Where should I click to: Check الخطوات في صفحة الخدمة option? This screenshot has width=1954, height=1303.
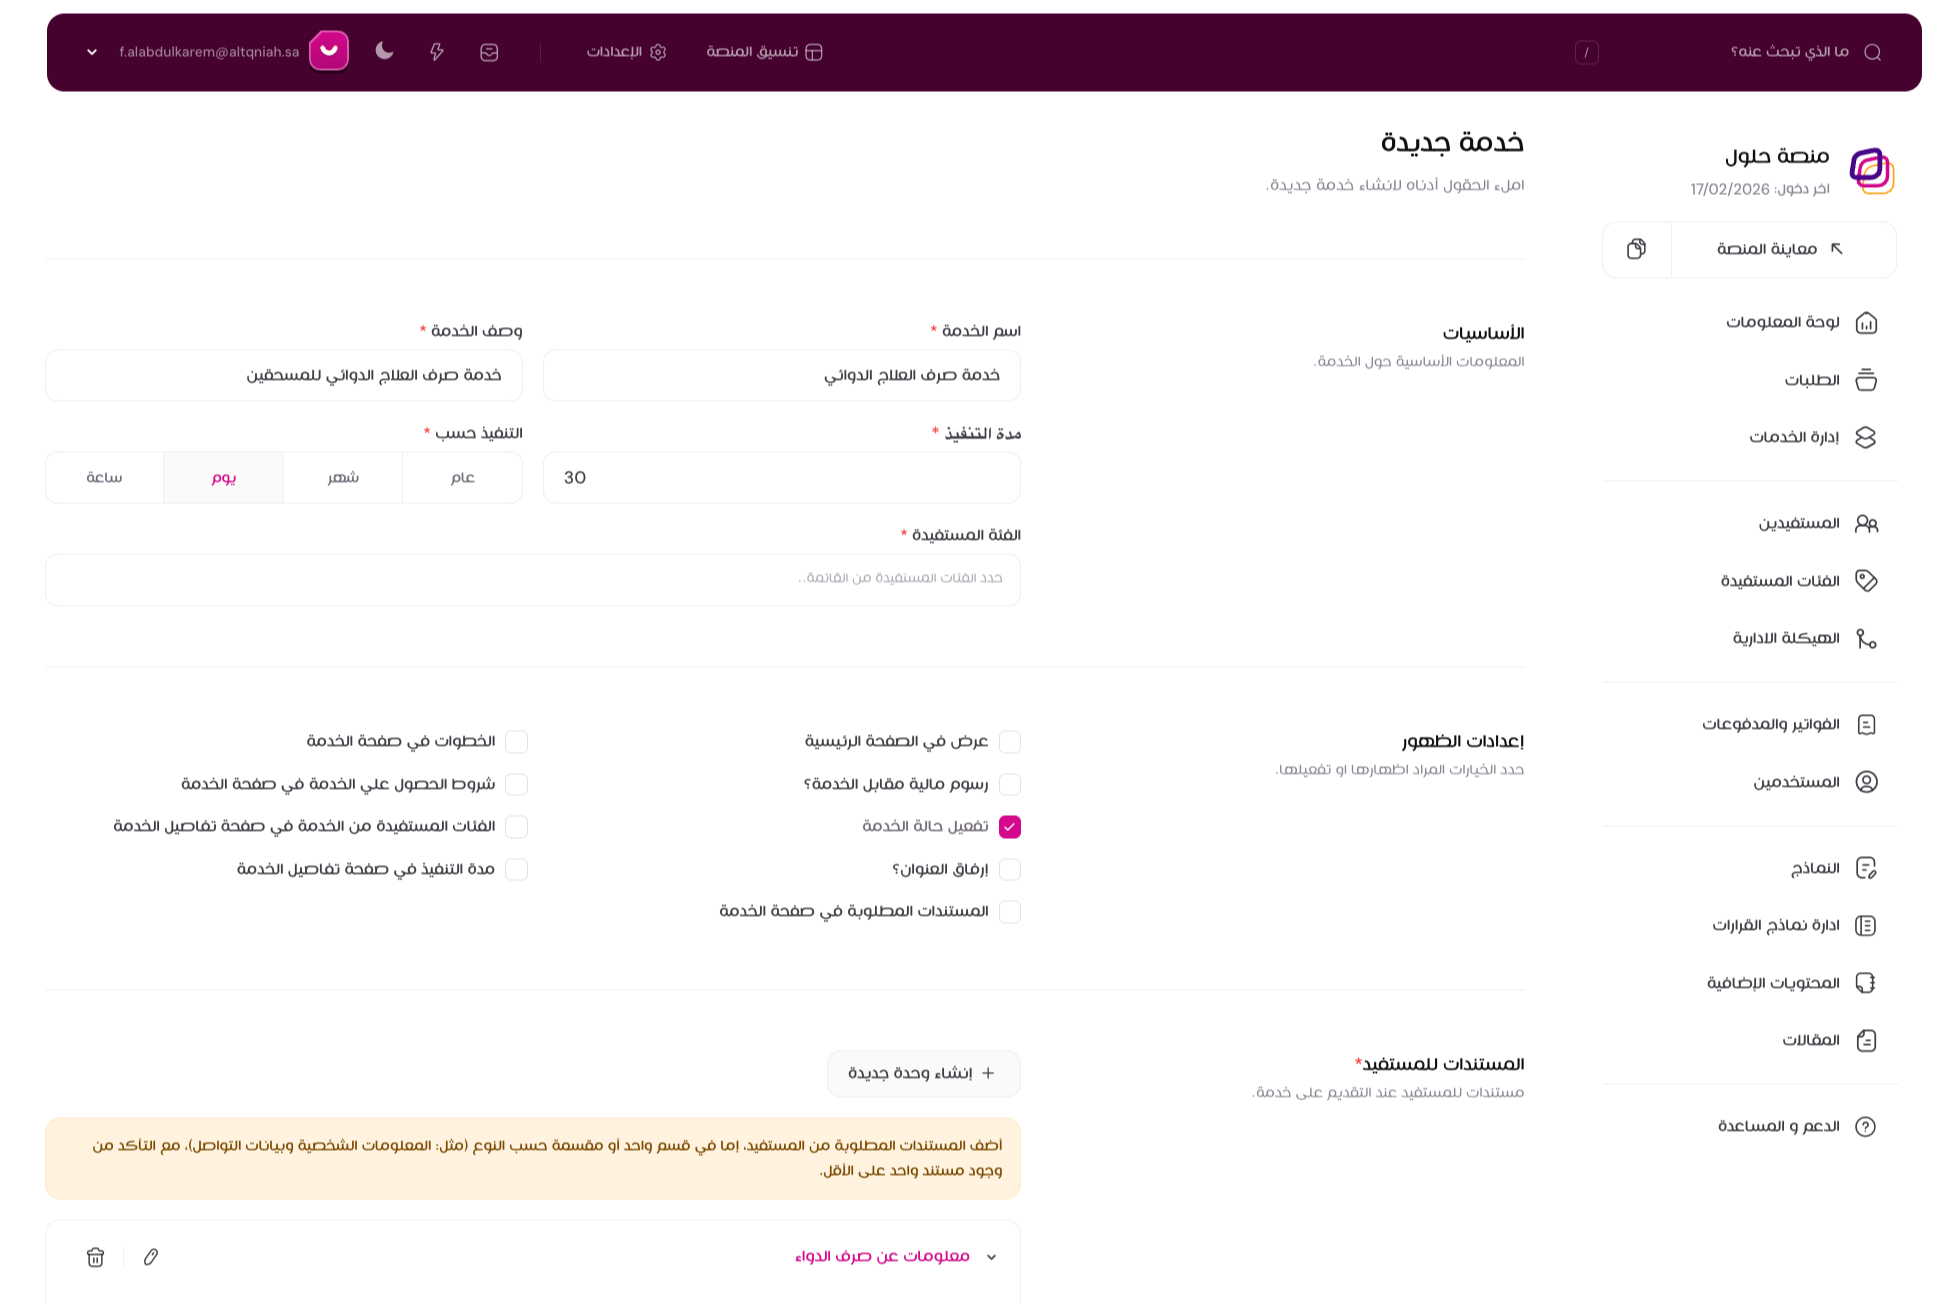click(x=517, y=742)
